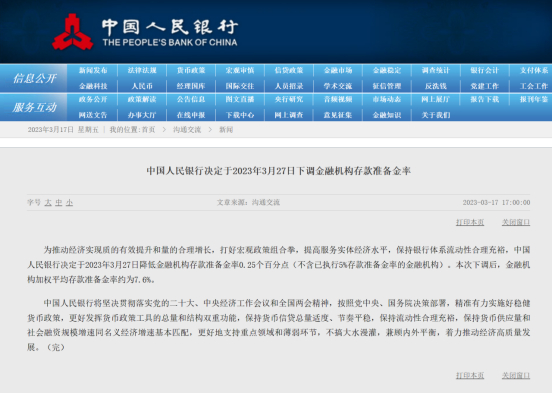Click the People's Bank of China emblem logo
Screen dimensions: 553x394
73,32
